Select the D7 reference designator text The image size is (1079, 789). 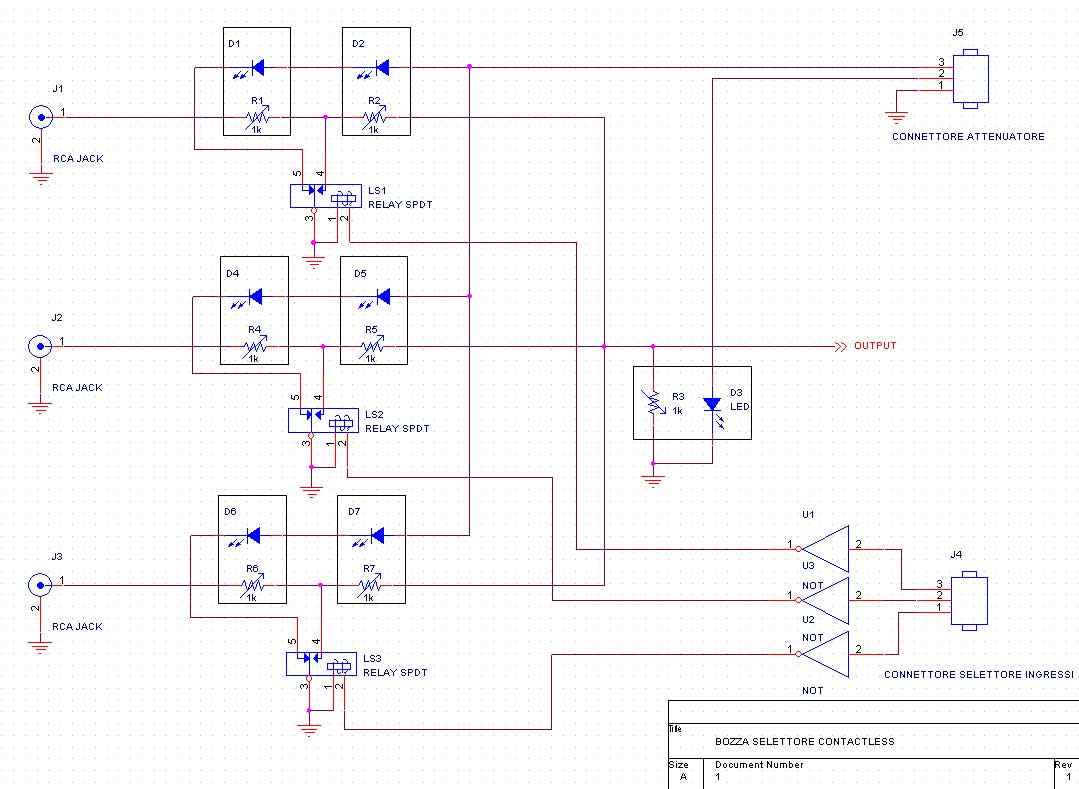[354, 512]
